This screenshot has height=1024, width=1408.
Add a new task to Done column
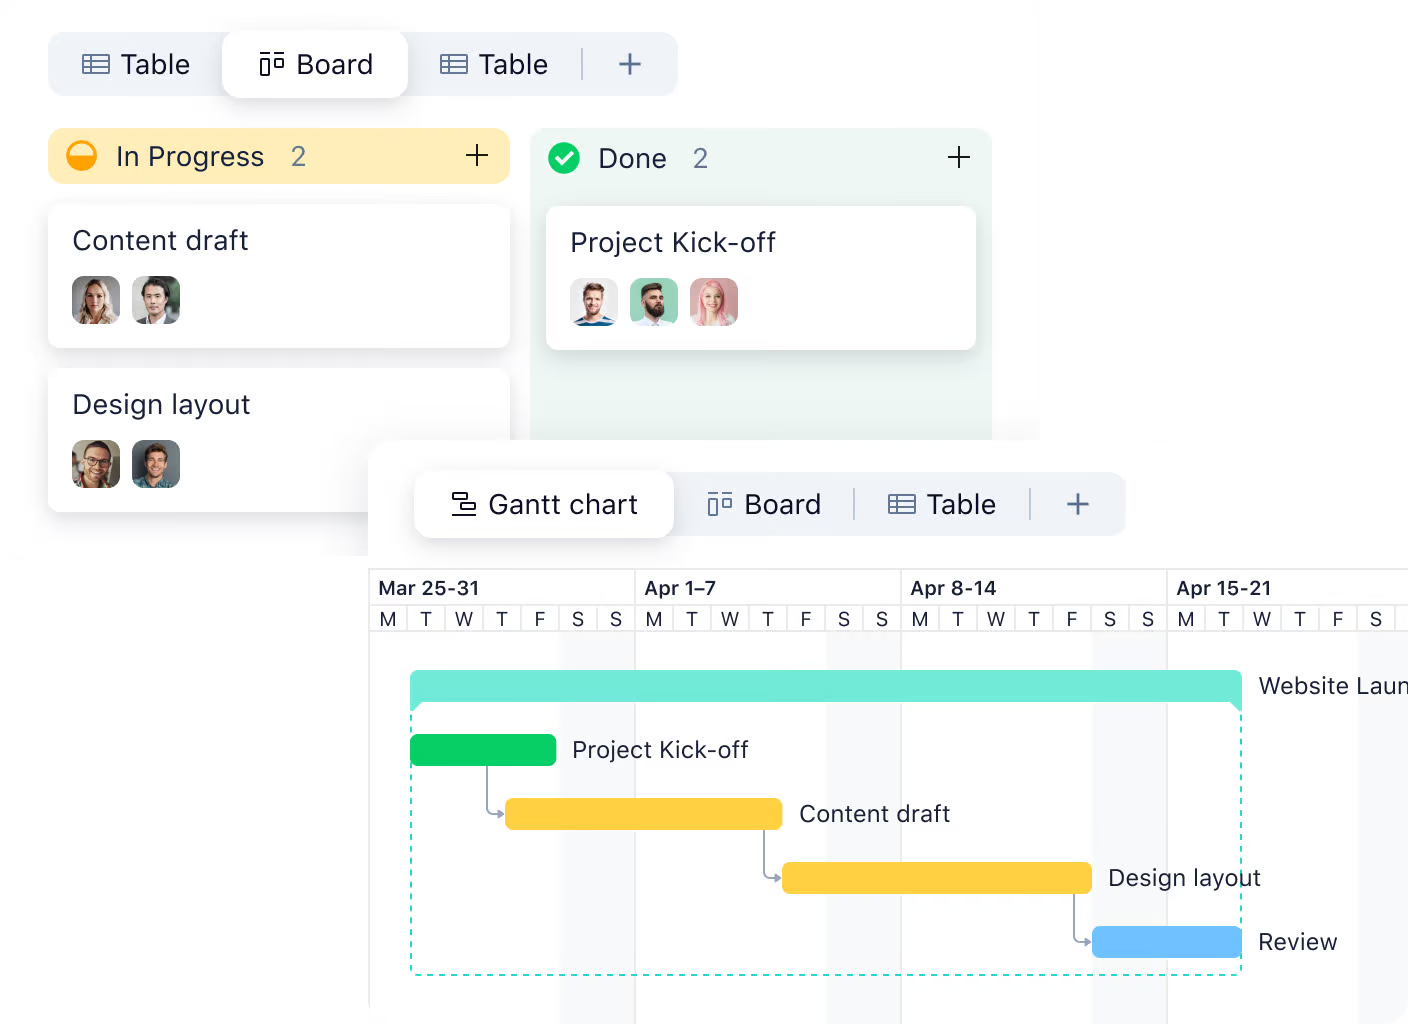[x=958, y=157]
